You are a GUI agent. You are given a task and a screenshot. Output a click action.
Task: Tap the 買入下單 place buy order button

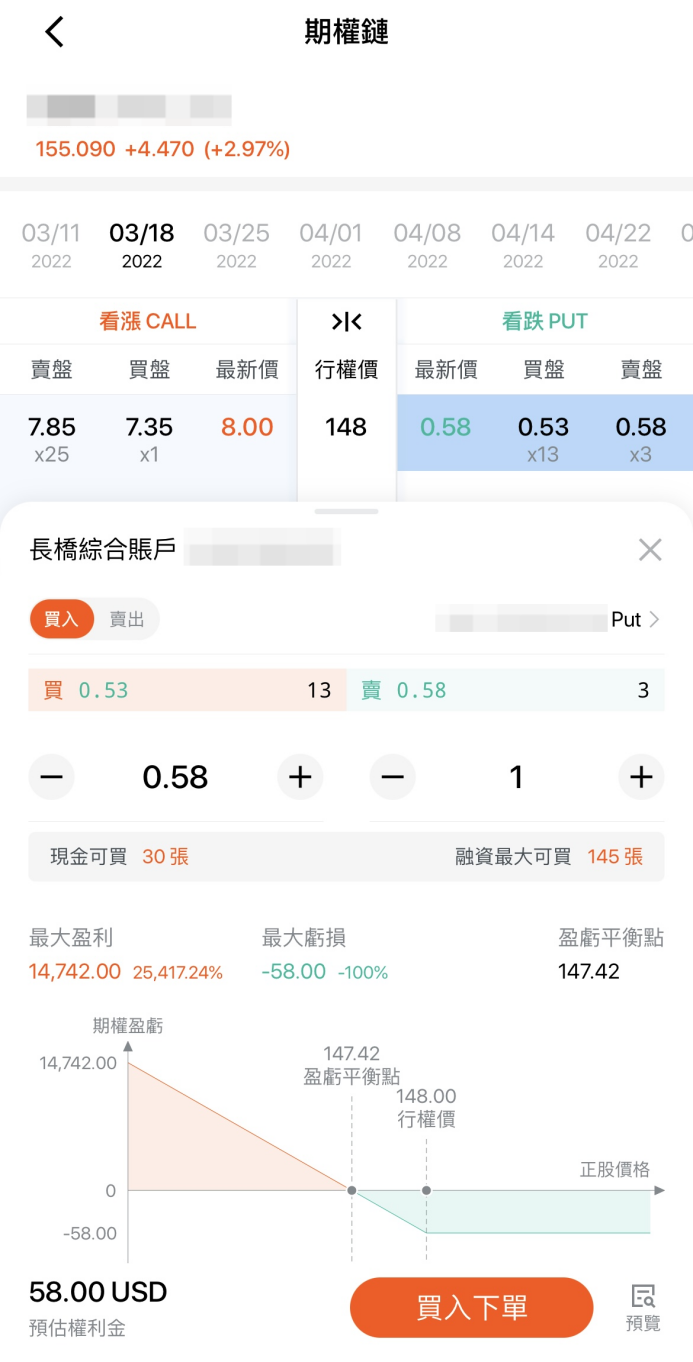pos(471,1307)
